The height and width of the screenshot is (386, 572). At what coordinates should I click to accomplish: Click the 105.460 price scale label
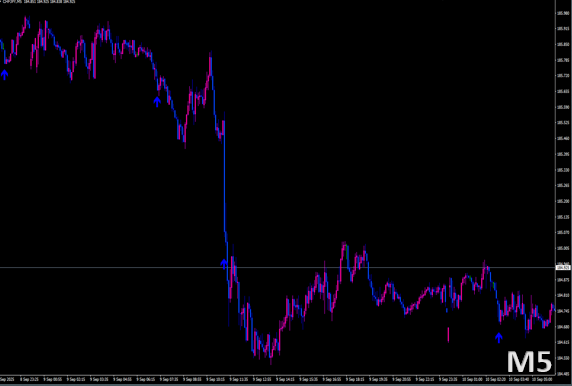(x=563, y=138)
